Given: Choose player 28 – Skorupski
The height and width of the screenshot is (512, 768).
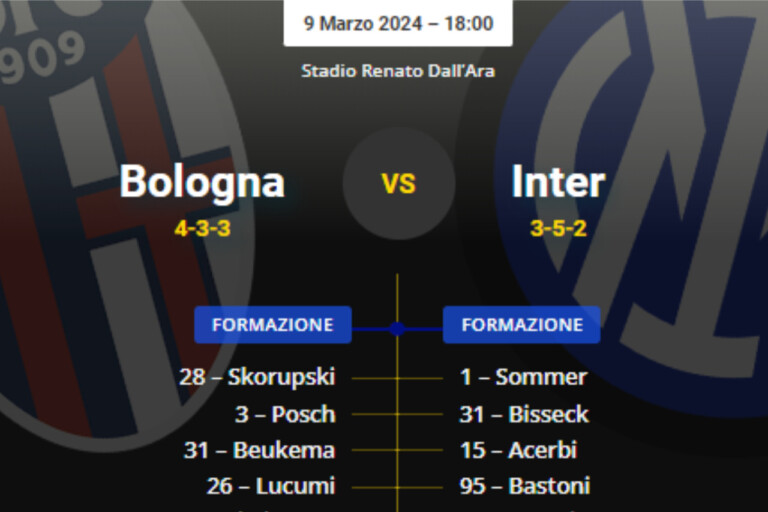Looking at the screenshot, I should (x=257, y=377).
